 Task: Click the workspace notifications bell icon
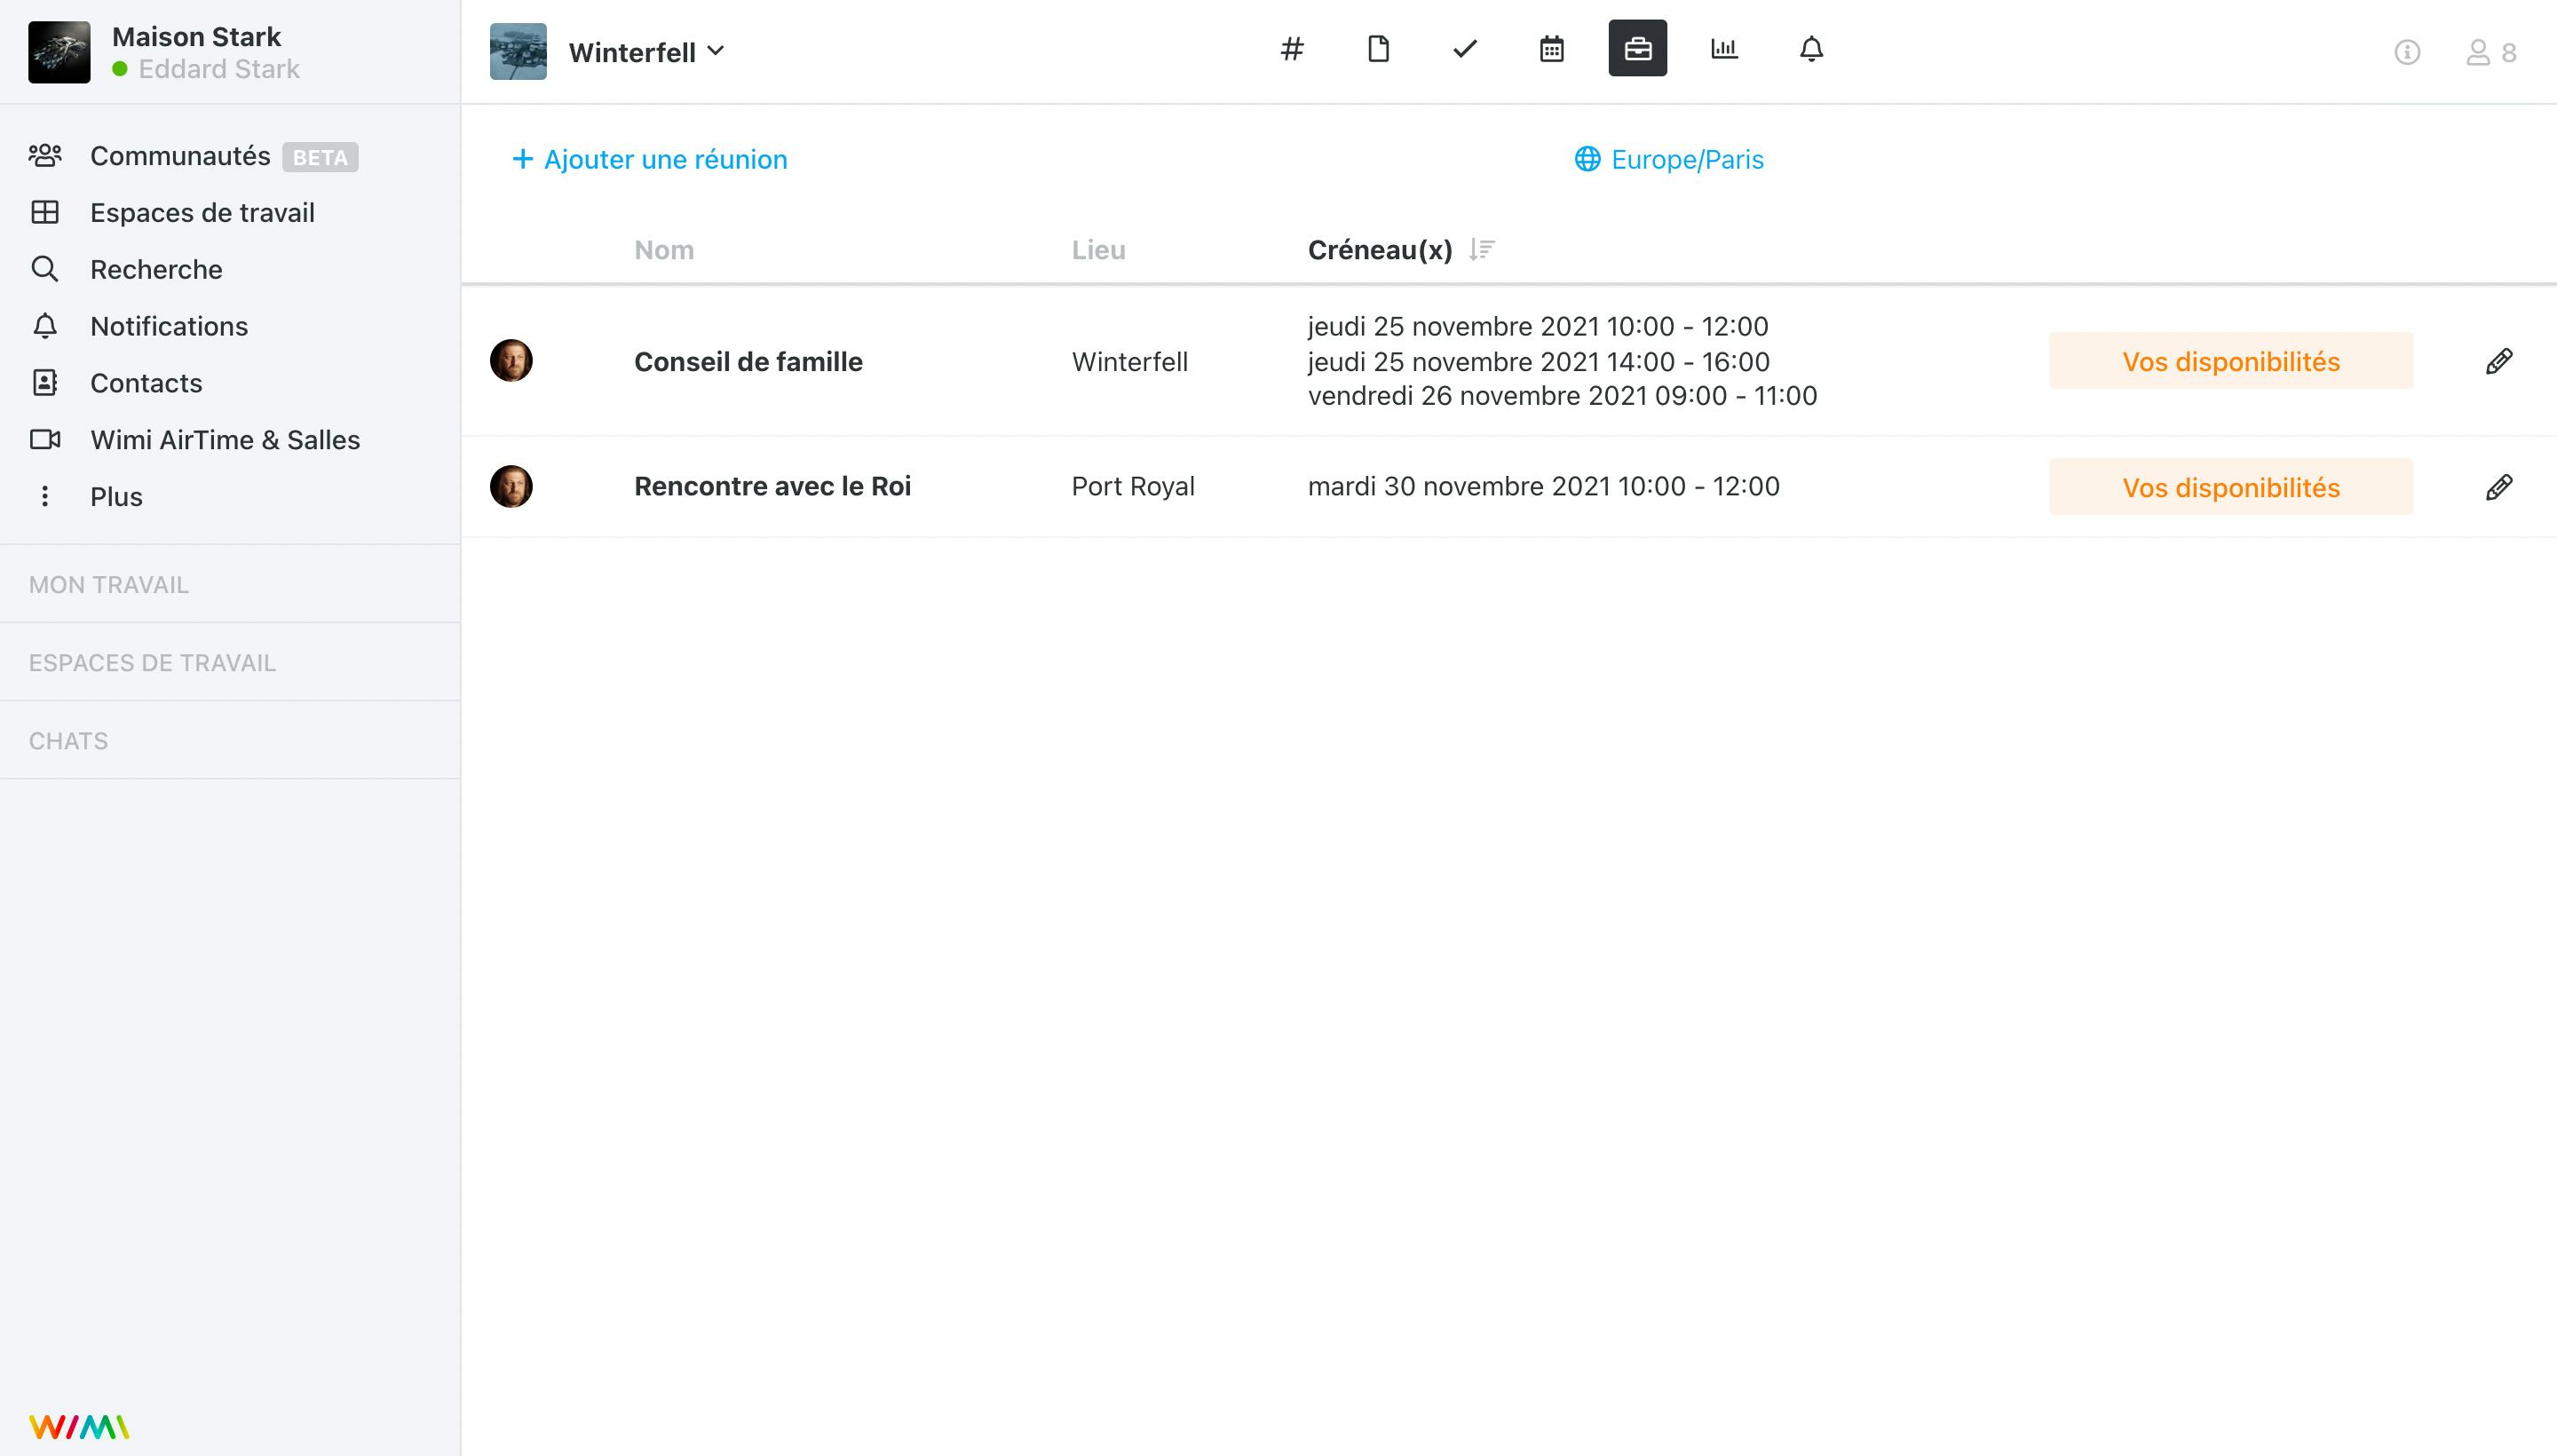pyautogui.click(x=1811, y=49)
